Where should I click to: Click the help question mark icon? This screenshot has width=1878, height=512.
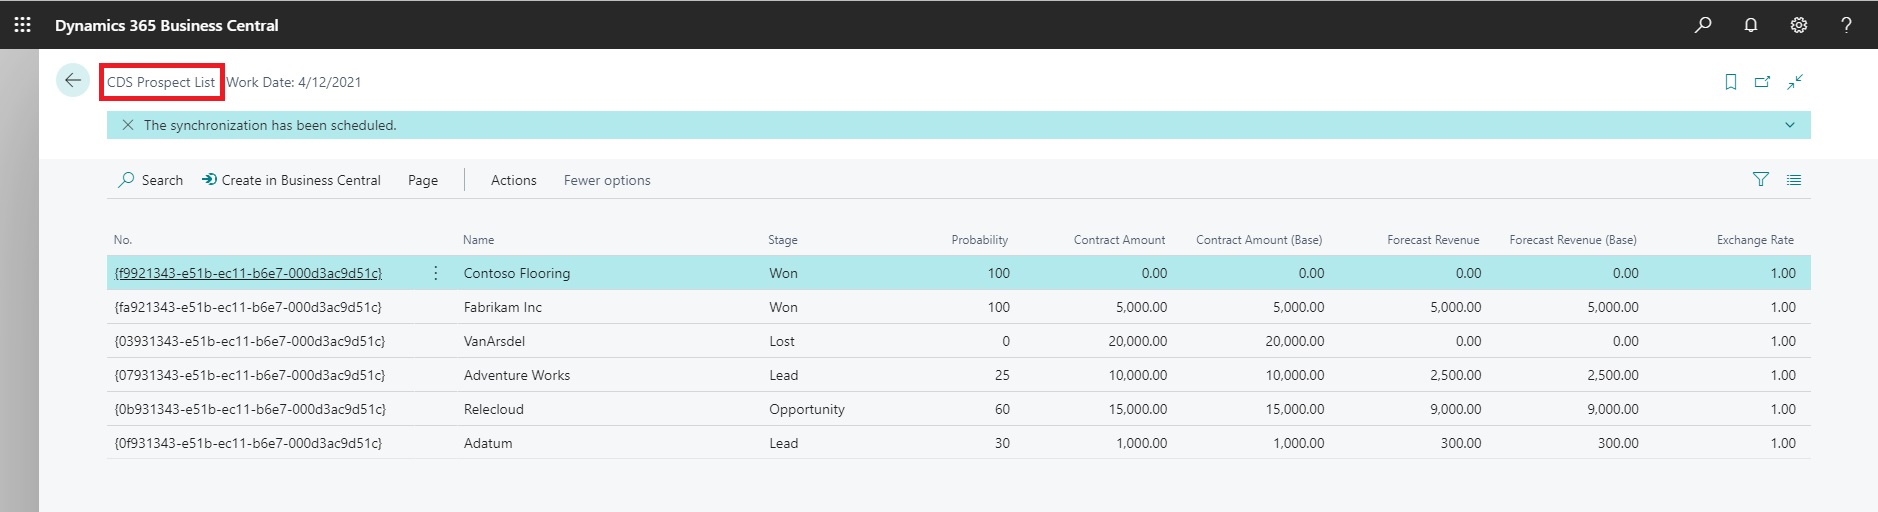(1846, 25)
